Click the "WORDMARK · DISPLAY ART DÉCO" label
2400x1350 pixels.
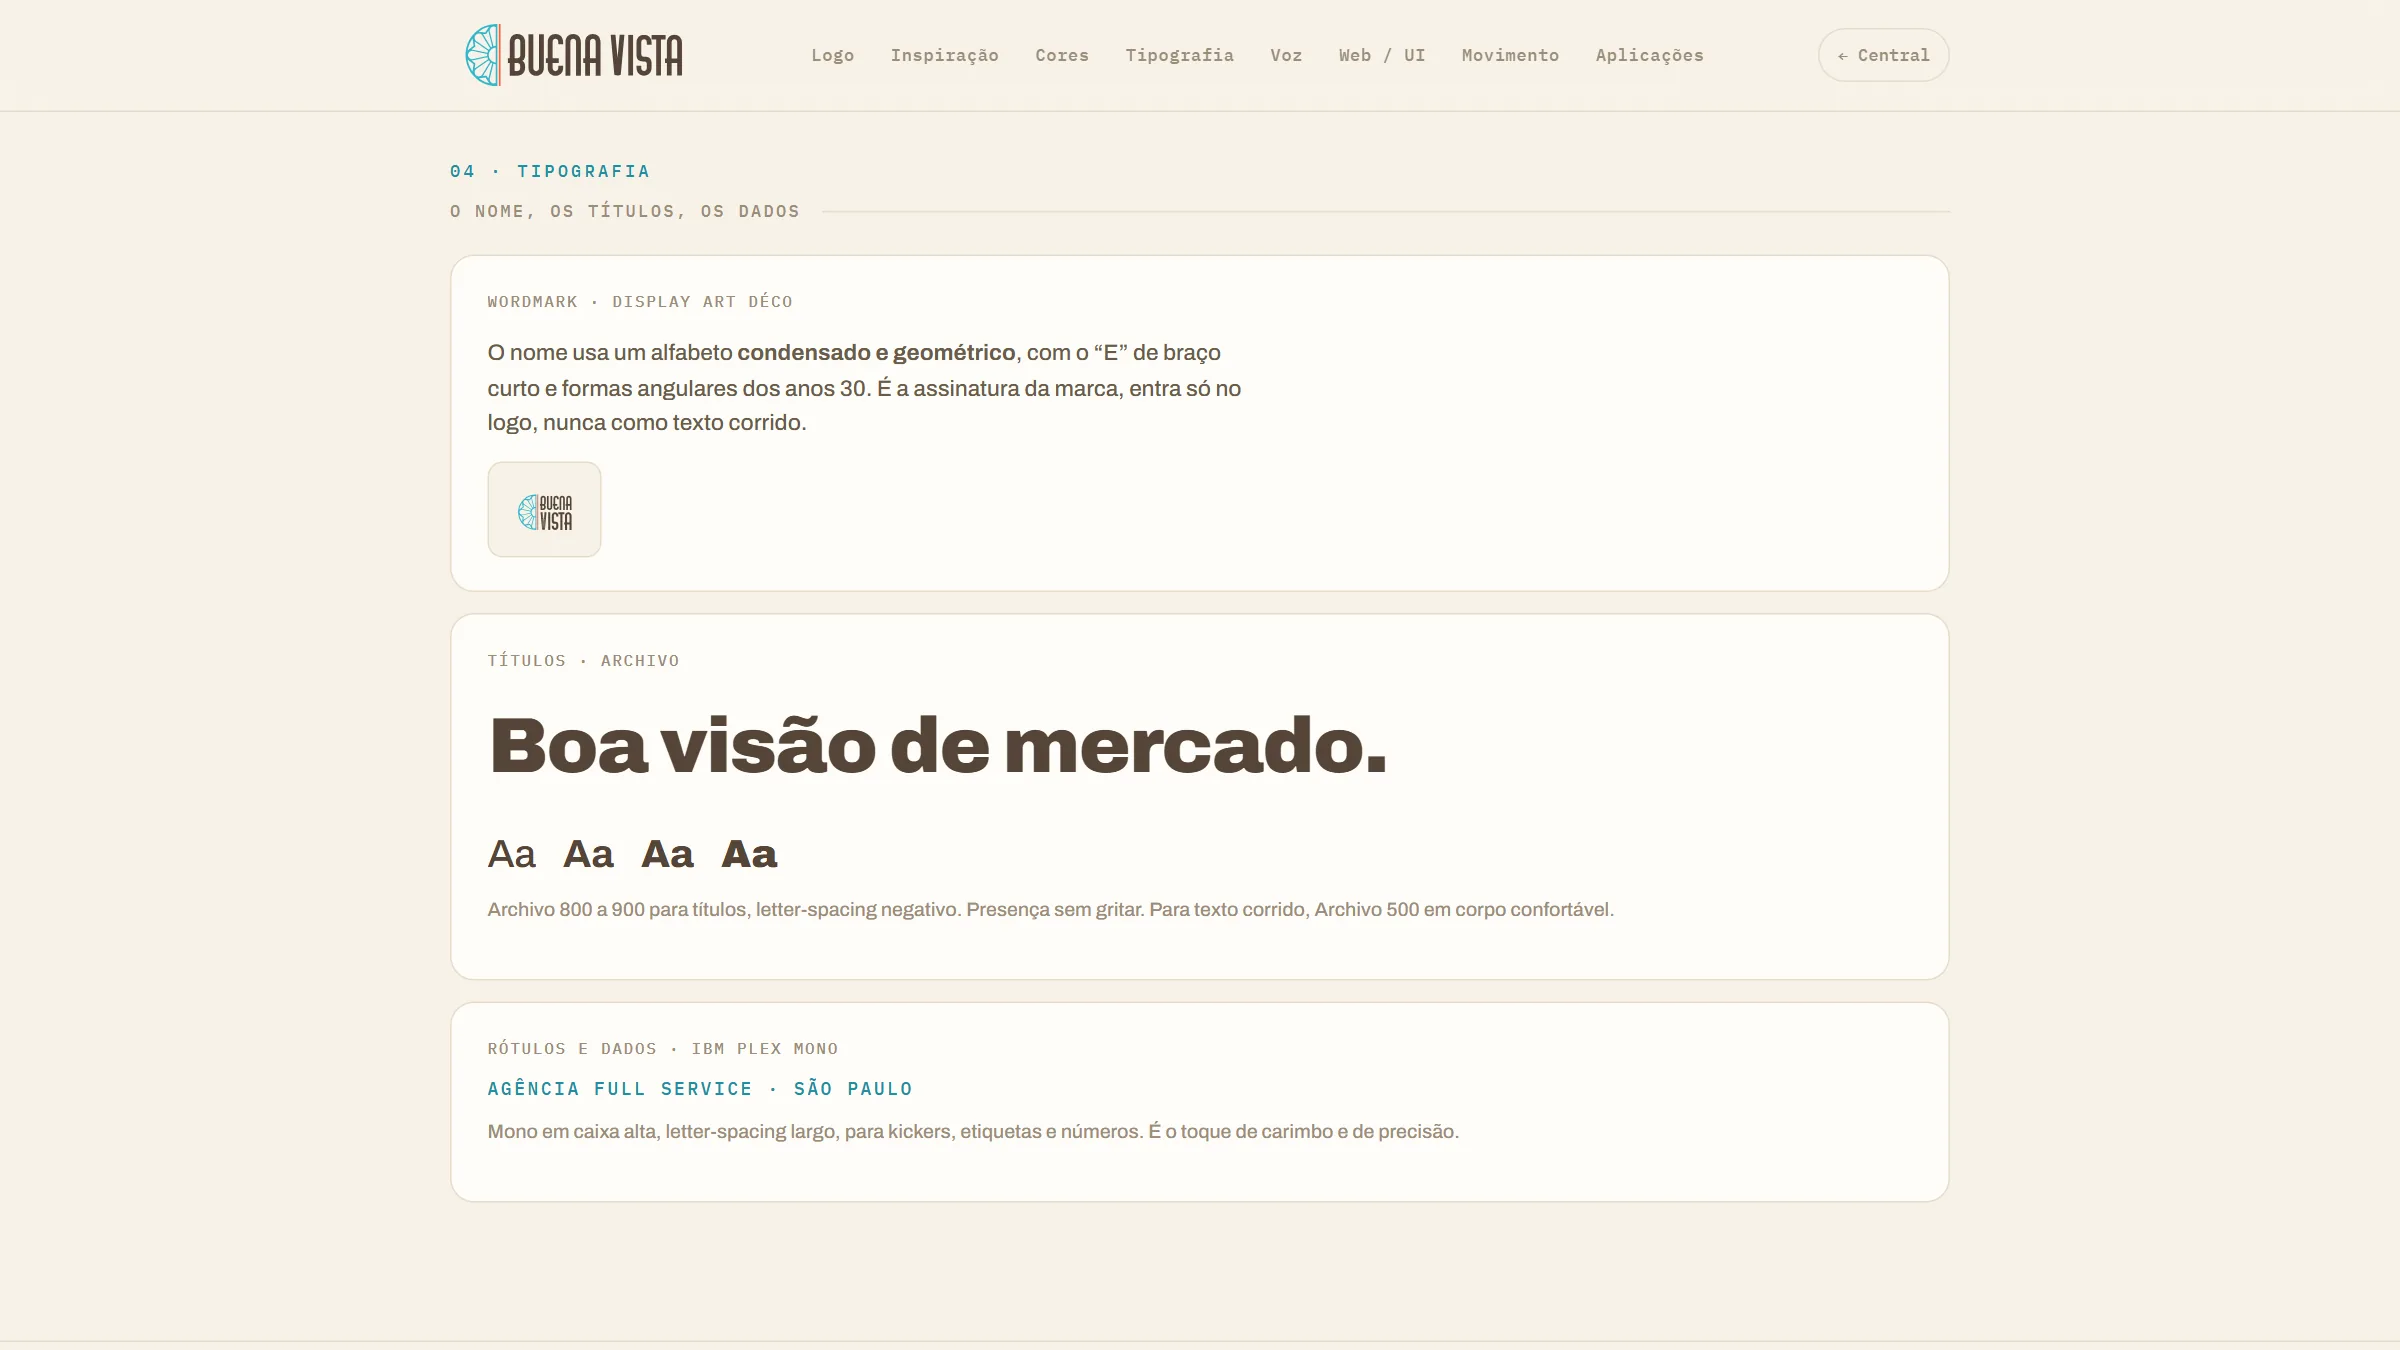click(640, 301)
